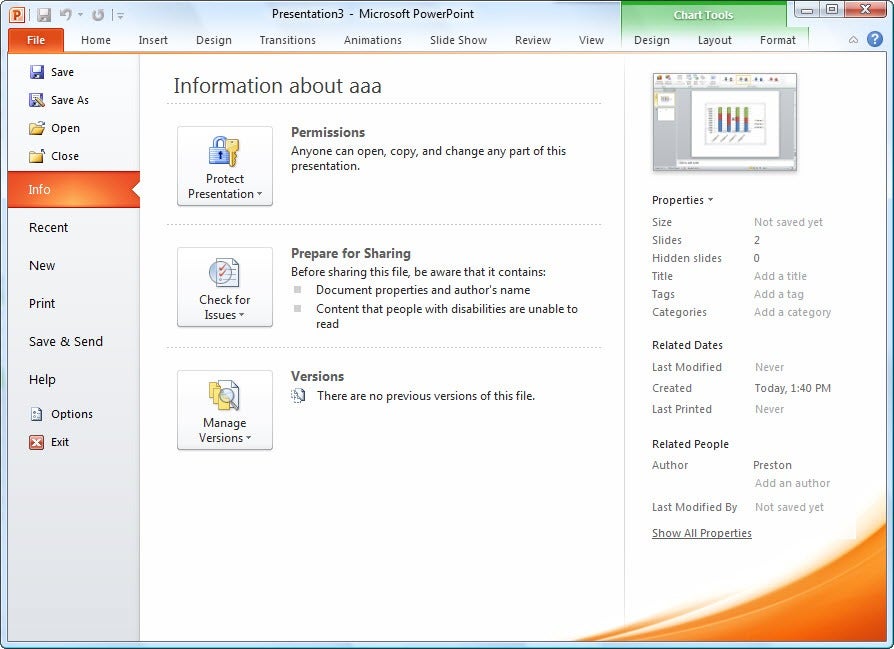This screenshot has height=649, width=894.
Task: Click the Created date Today, 1:40 PM
Action: pyautogui.click(x=793, y=388)
